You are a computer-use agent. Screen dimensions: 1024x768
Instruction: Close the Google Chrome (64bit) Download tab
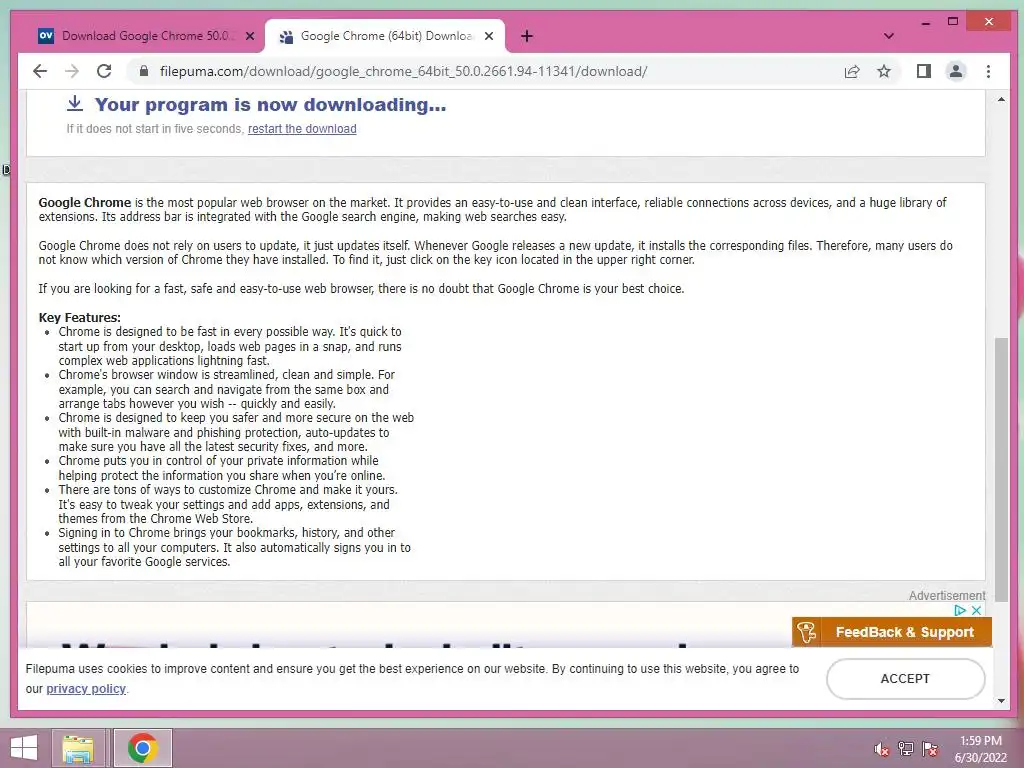point(488,37)
